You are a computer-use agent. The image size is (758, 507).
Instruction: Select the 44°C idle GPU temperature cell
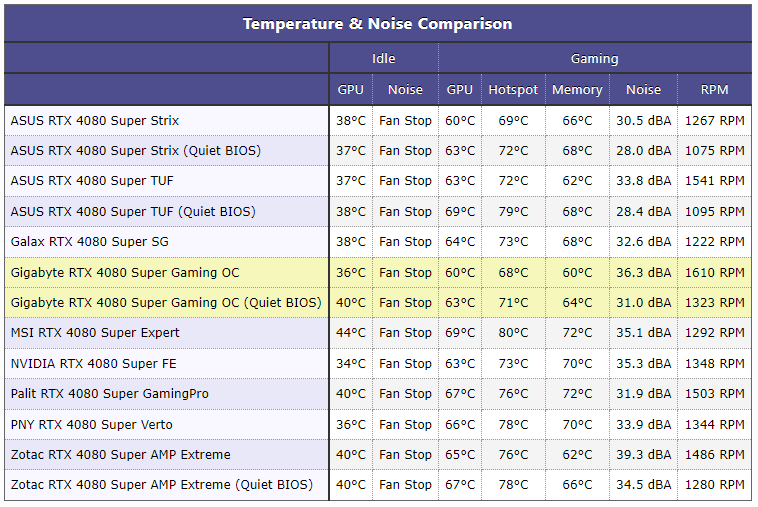coord(351,333)
